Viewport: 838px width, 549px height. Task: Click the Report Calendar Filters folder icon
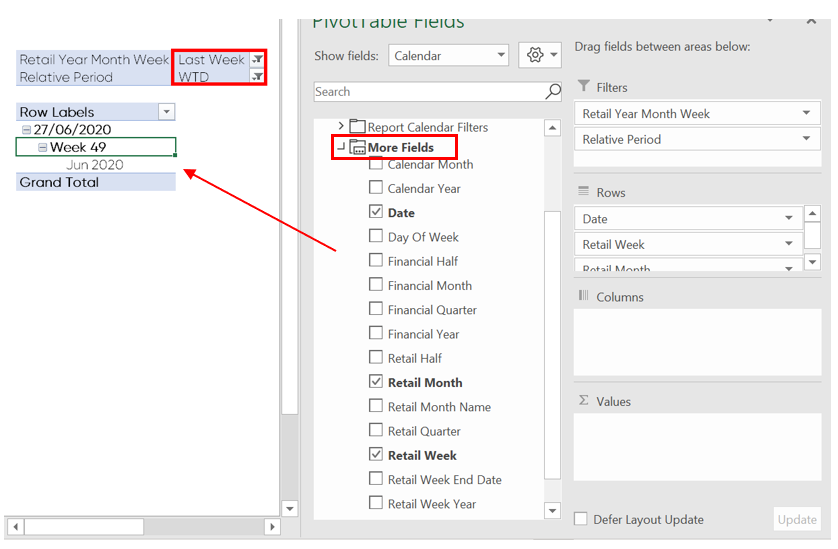pos(357,127)
